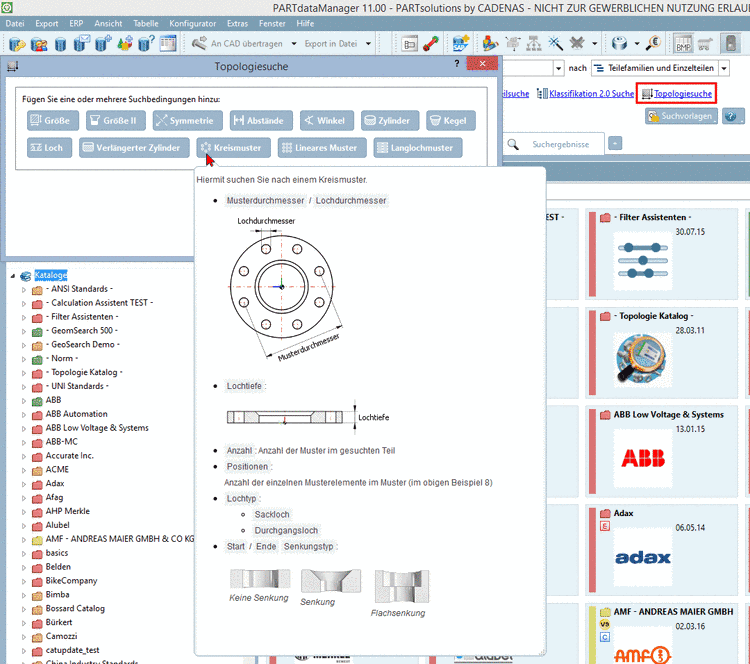Open the Datei menu
This screenshot has width=750, height=664.
coord(15,23)
